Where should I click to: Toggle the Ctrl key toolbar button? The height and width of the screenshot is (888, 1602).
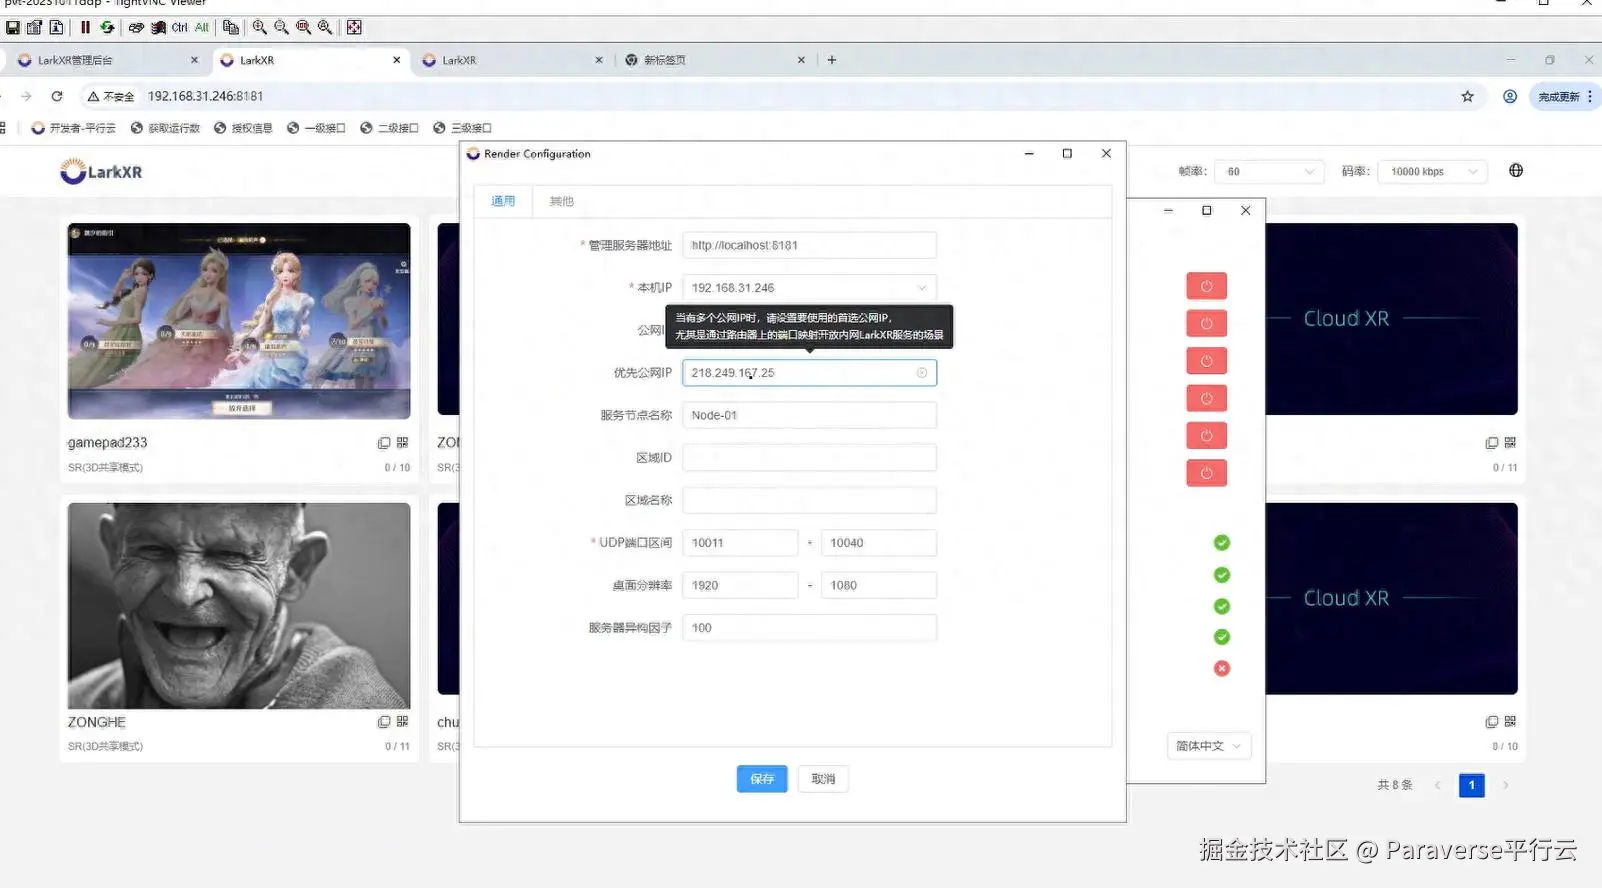(180, 27)
